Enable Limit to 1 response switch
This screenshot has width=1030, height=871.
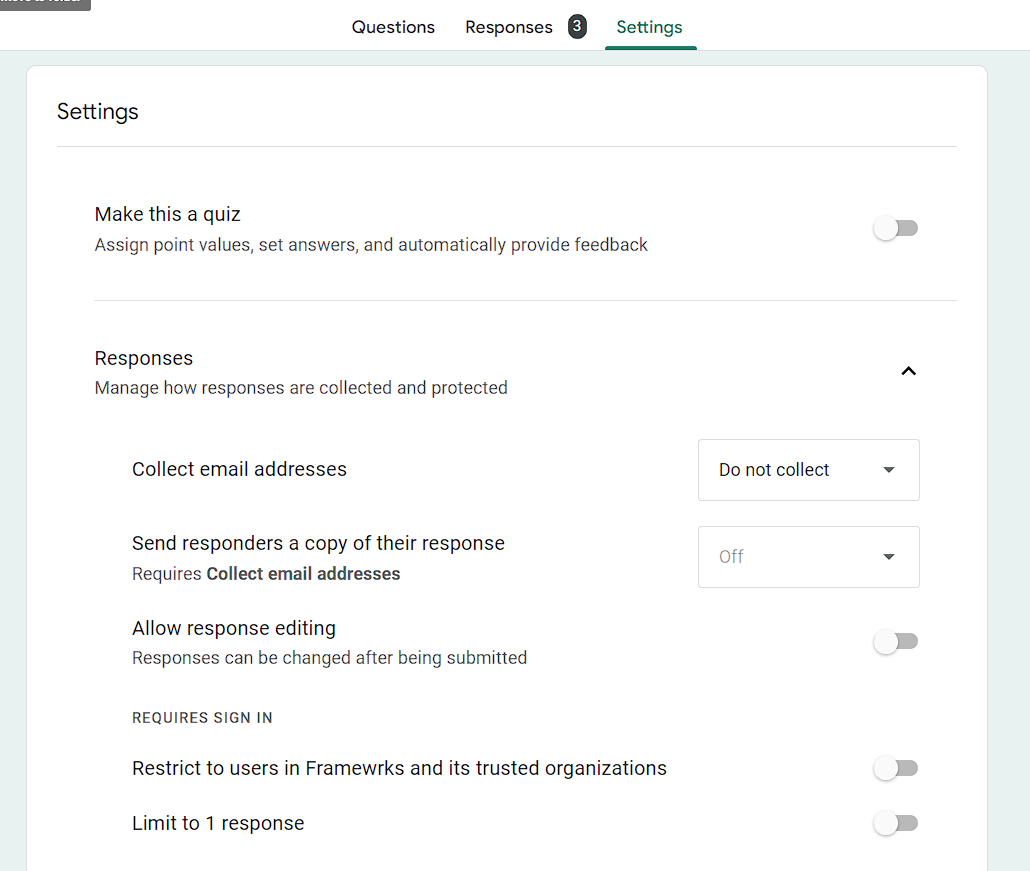click(x=895, y=824)
